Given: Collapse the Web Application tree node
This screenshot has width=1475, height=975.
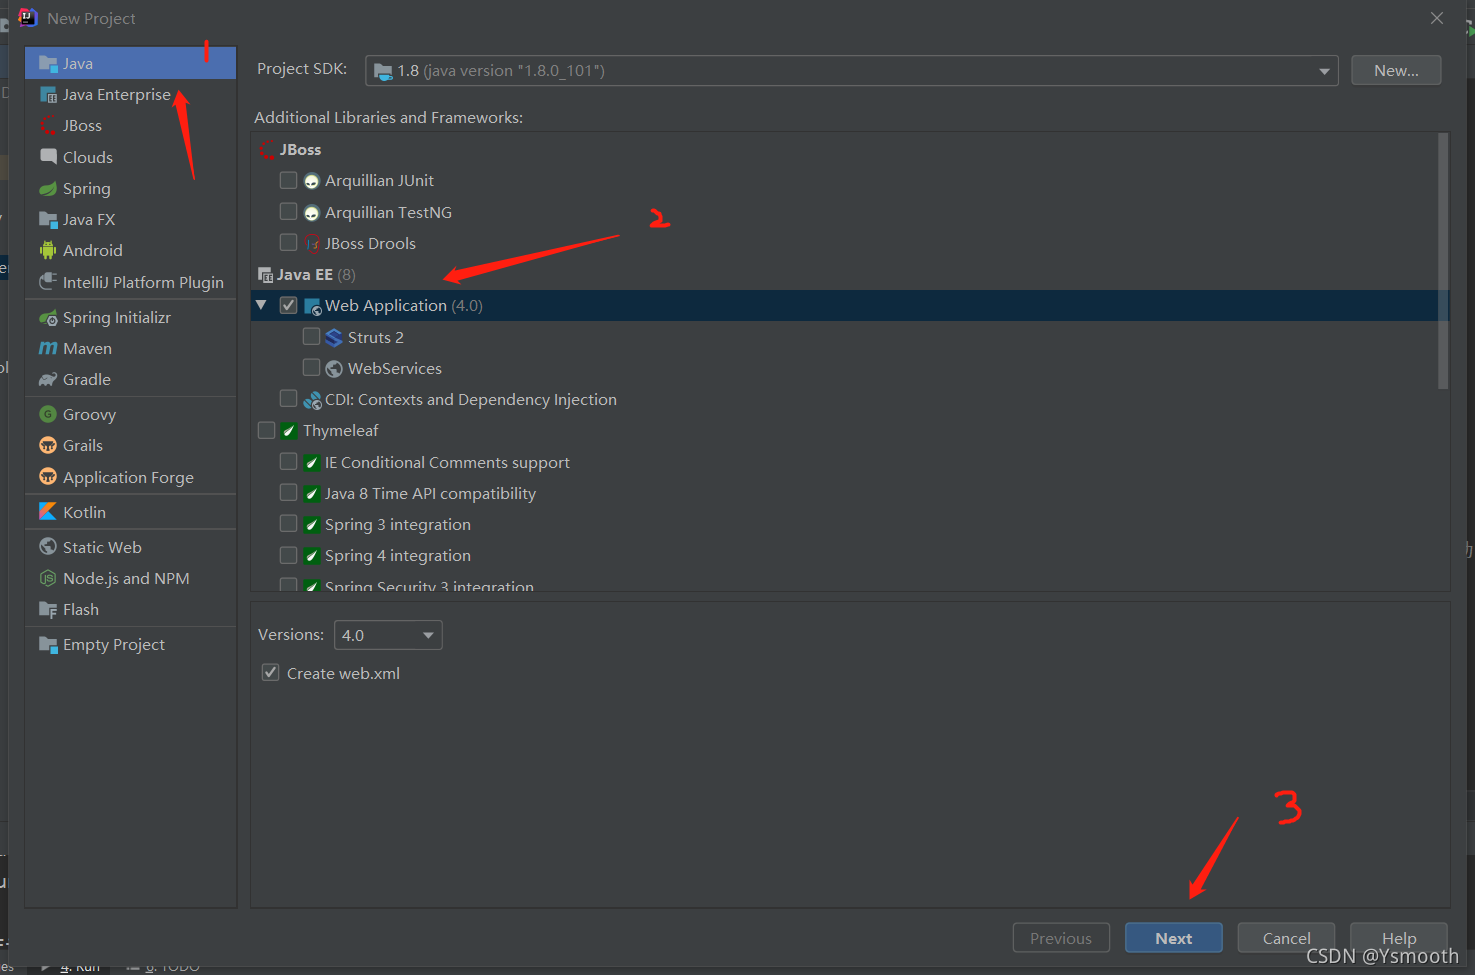Looking at the screenshot, I should (262, 305).
